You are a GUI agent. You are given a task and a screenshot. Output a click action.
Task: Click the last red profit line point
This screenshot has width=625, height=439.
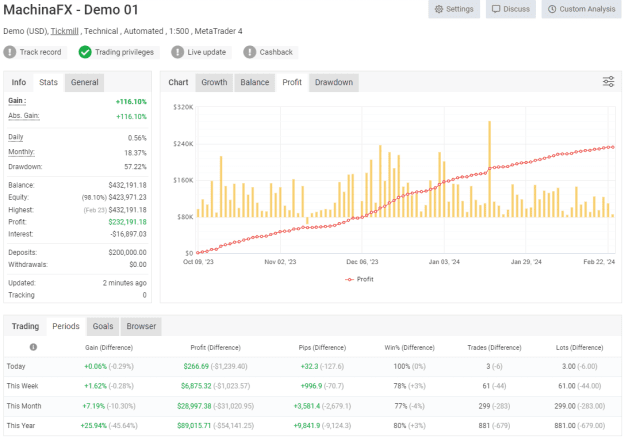click(x=613, y=147)
